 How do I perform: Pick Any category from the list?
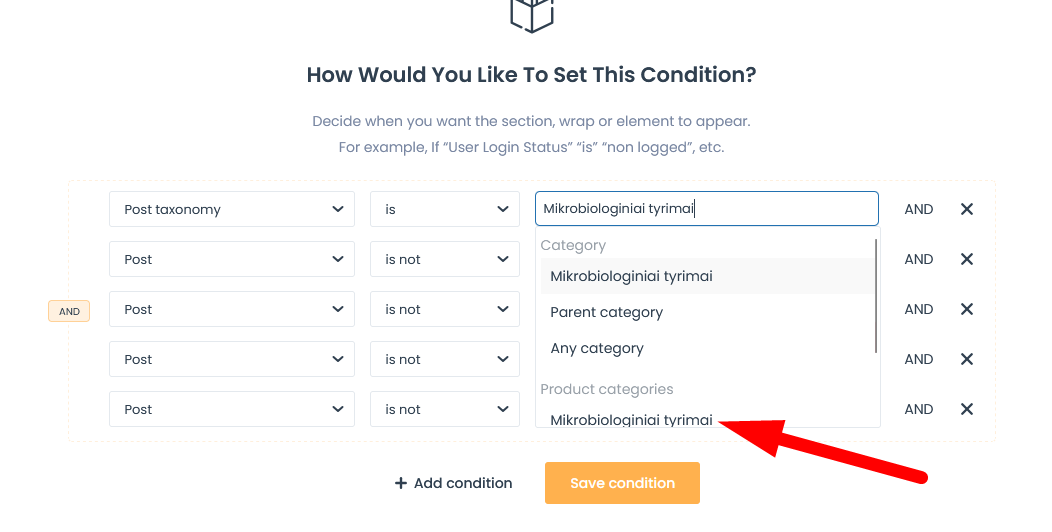[x=597, y=348]
